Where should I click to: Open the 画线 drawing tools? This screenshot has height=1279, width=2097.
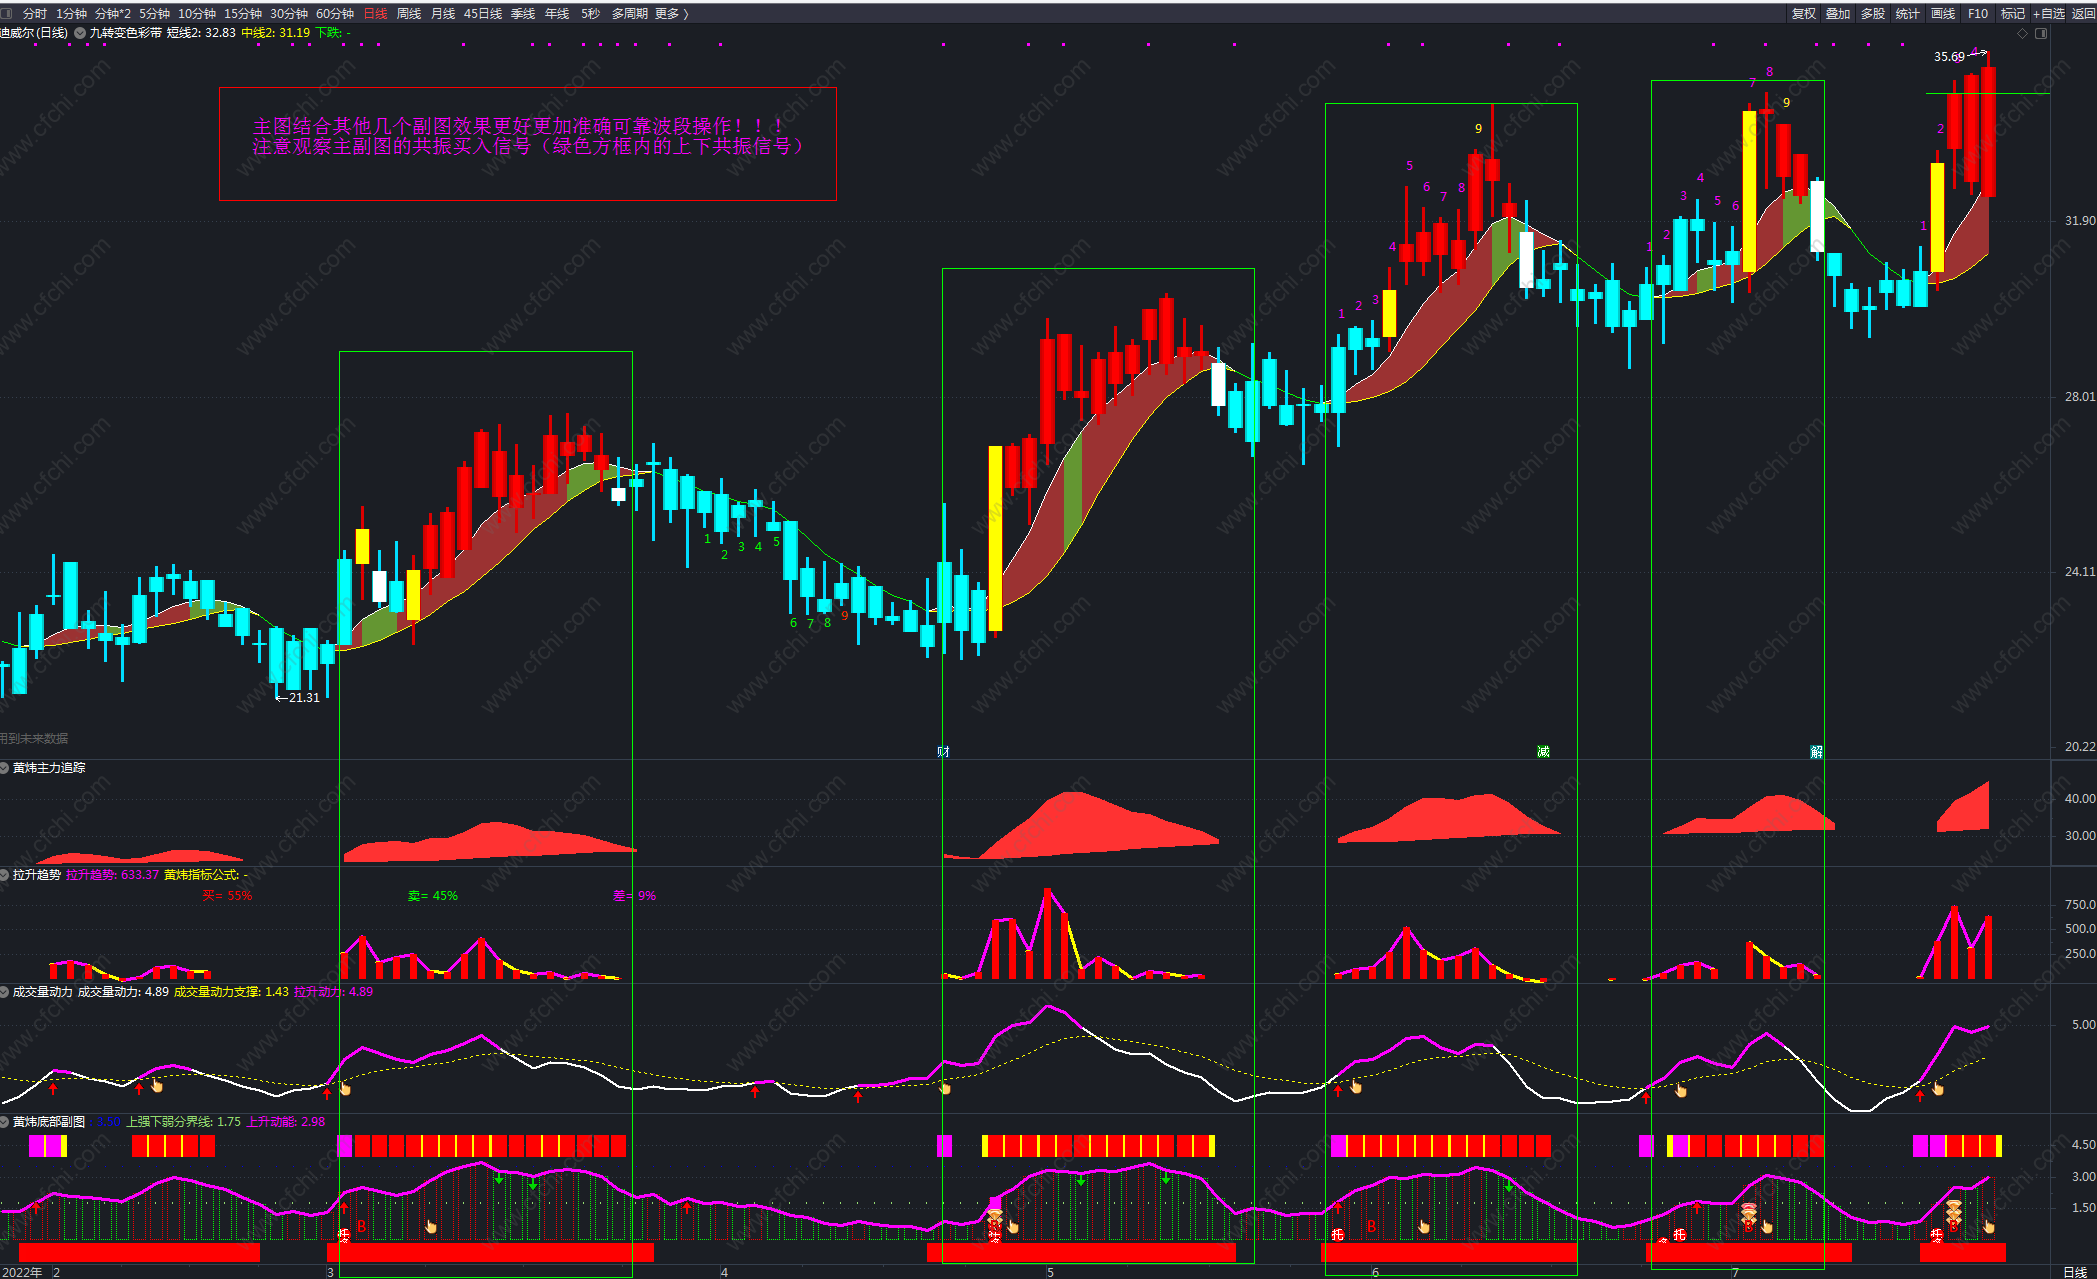[1942, 13]
